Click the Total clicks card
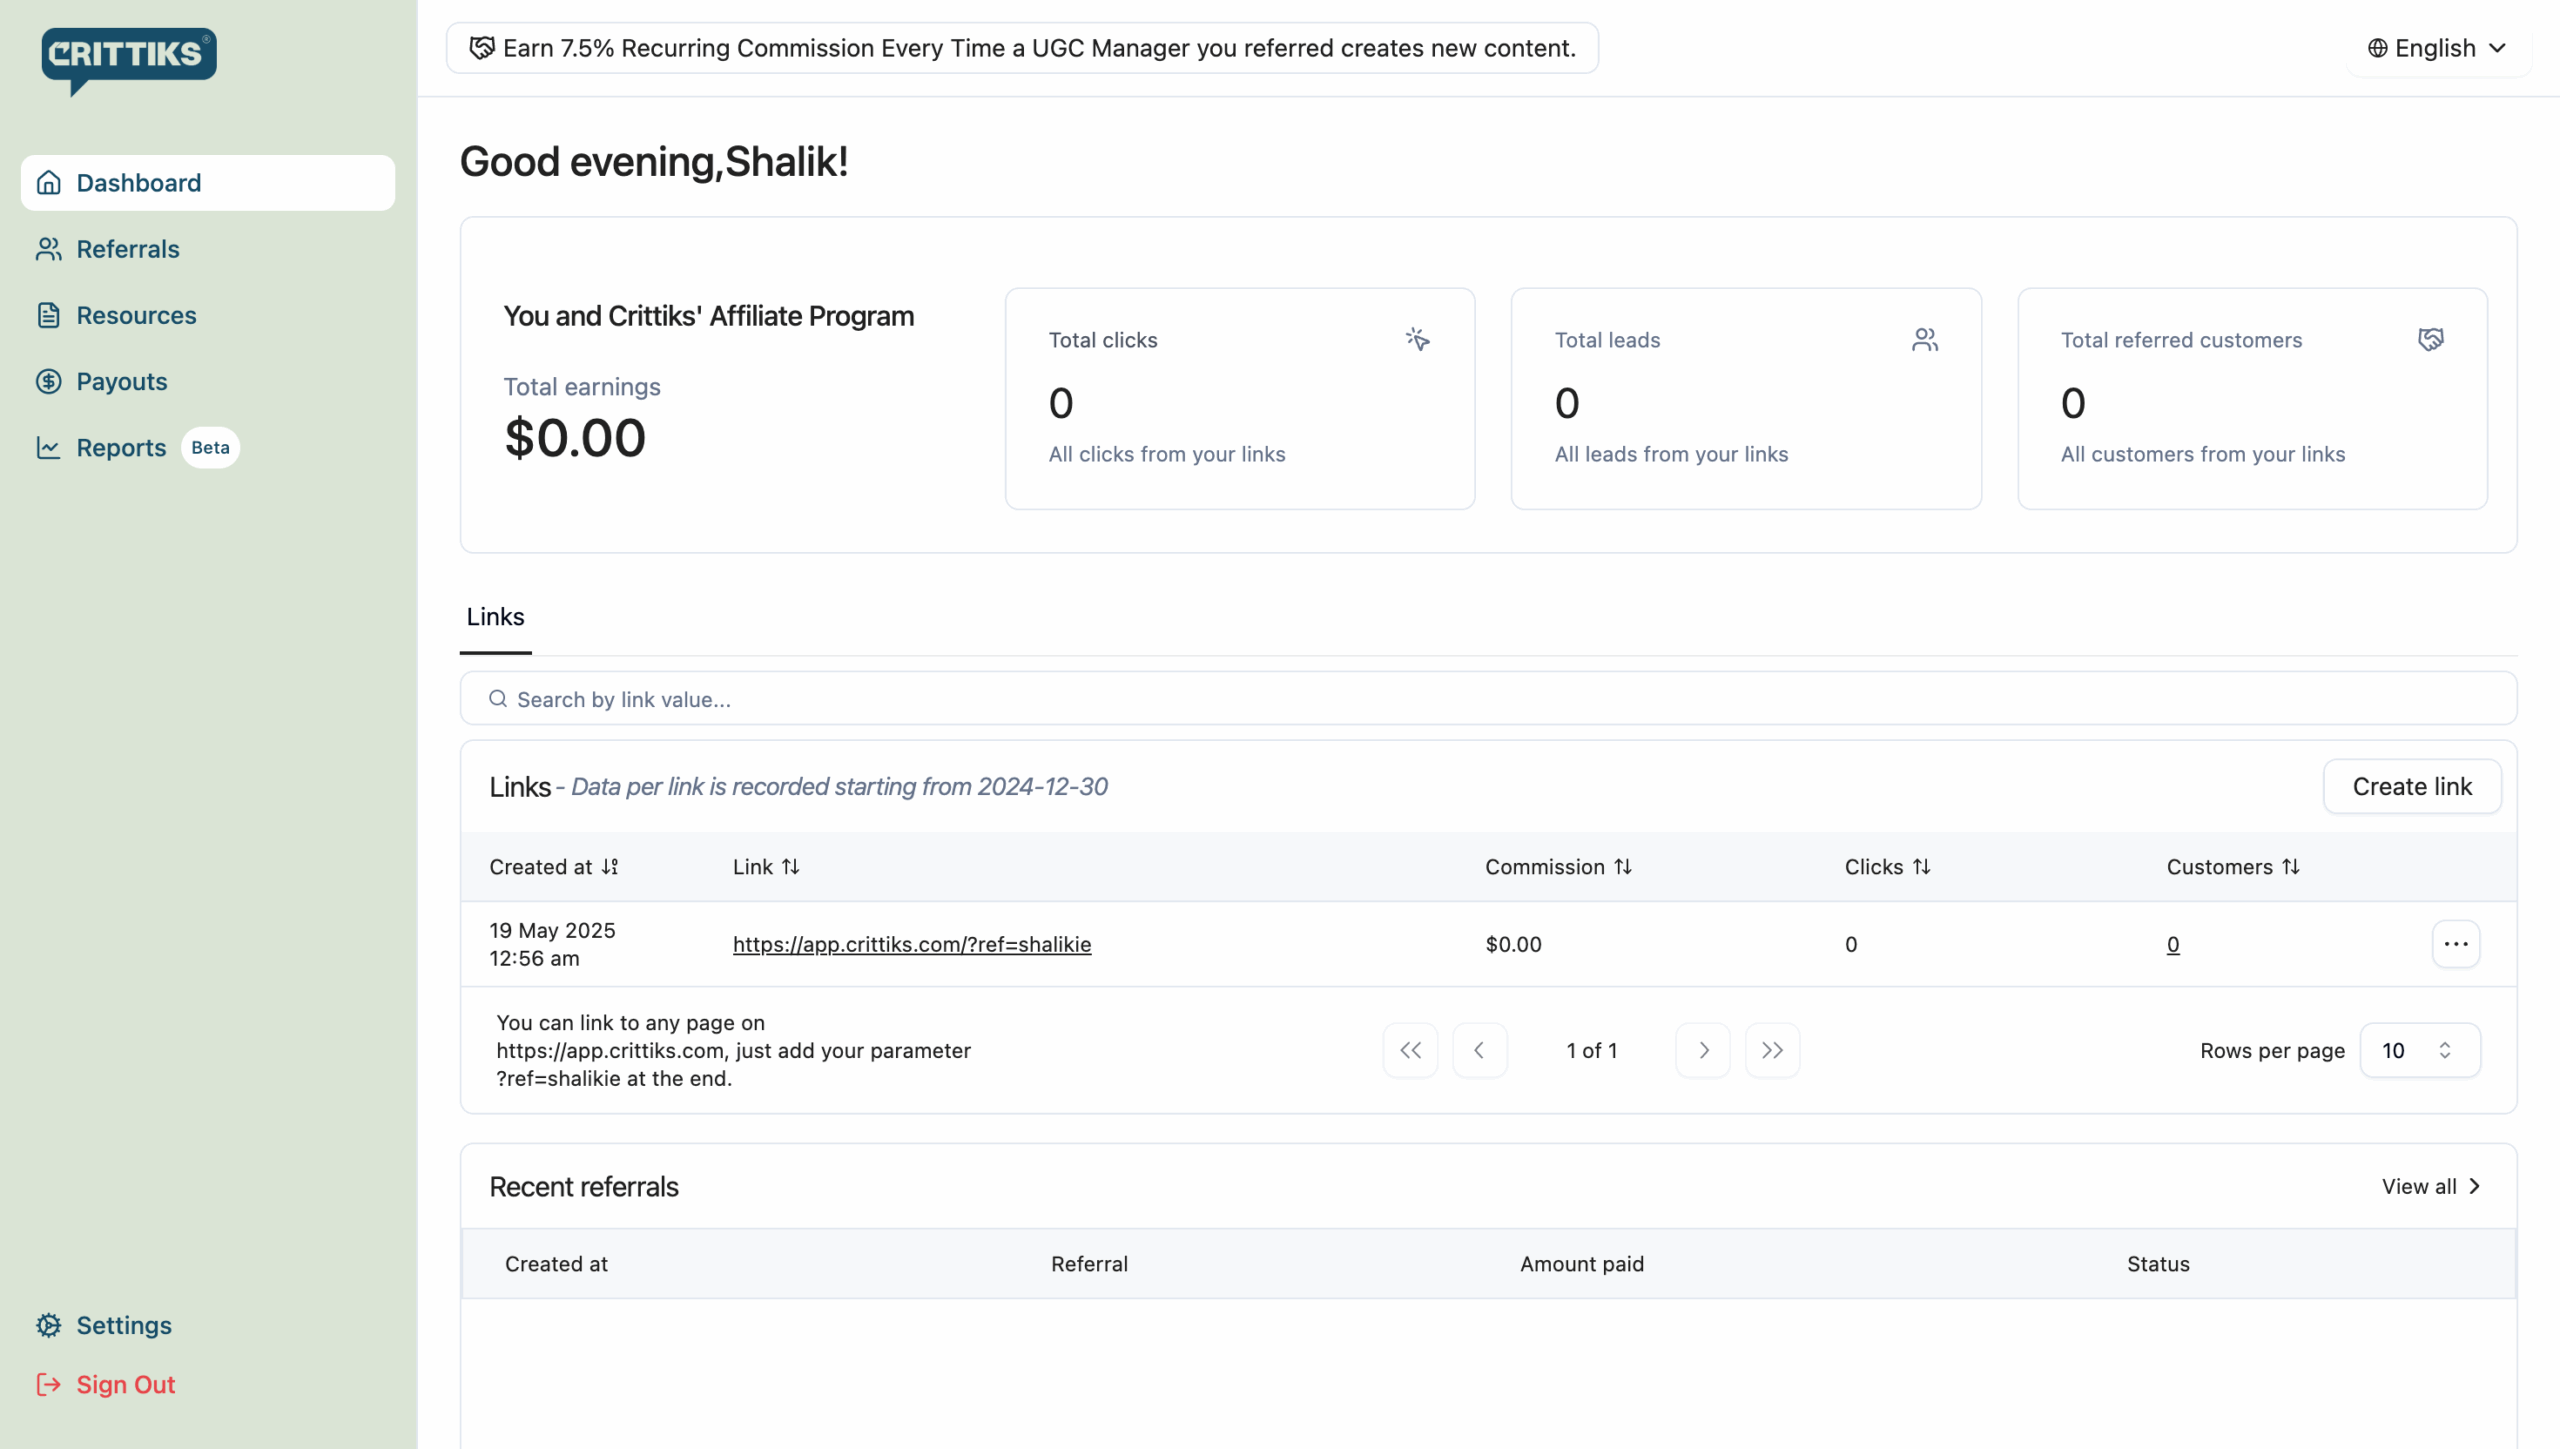 pos(1240,399)
